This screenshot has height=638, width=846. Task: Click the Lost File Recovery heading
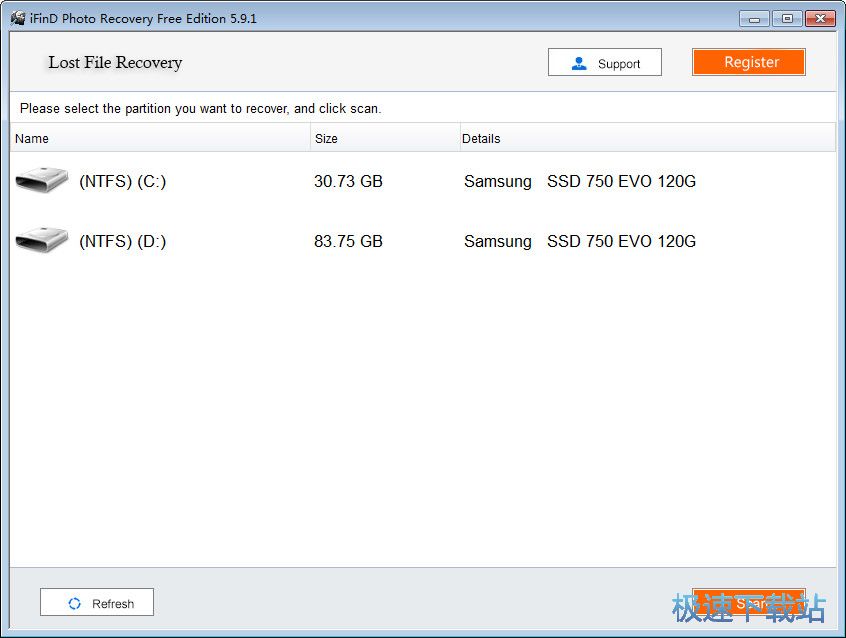click(x=115, y=62)
